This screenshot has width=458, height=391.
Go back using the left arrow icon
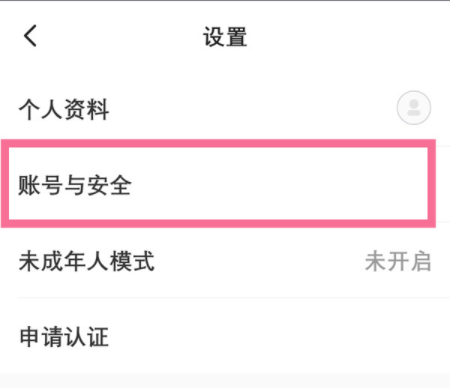click(x=30, y=36)
